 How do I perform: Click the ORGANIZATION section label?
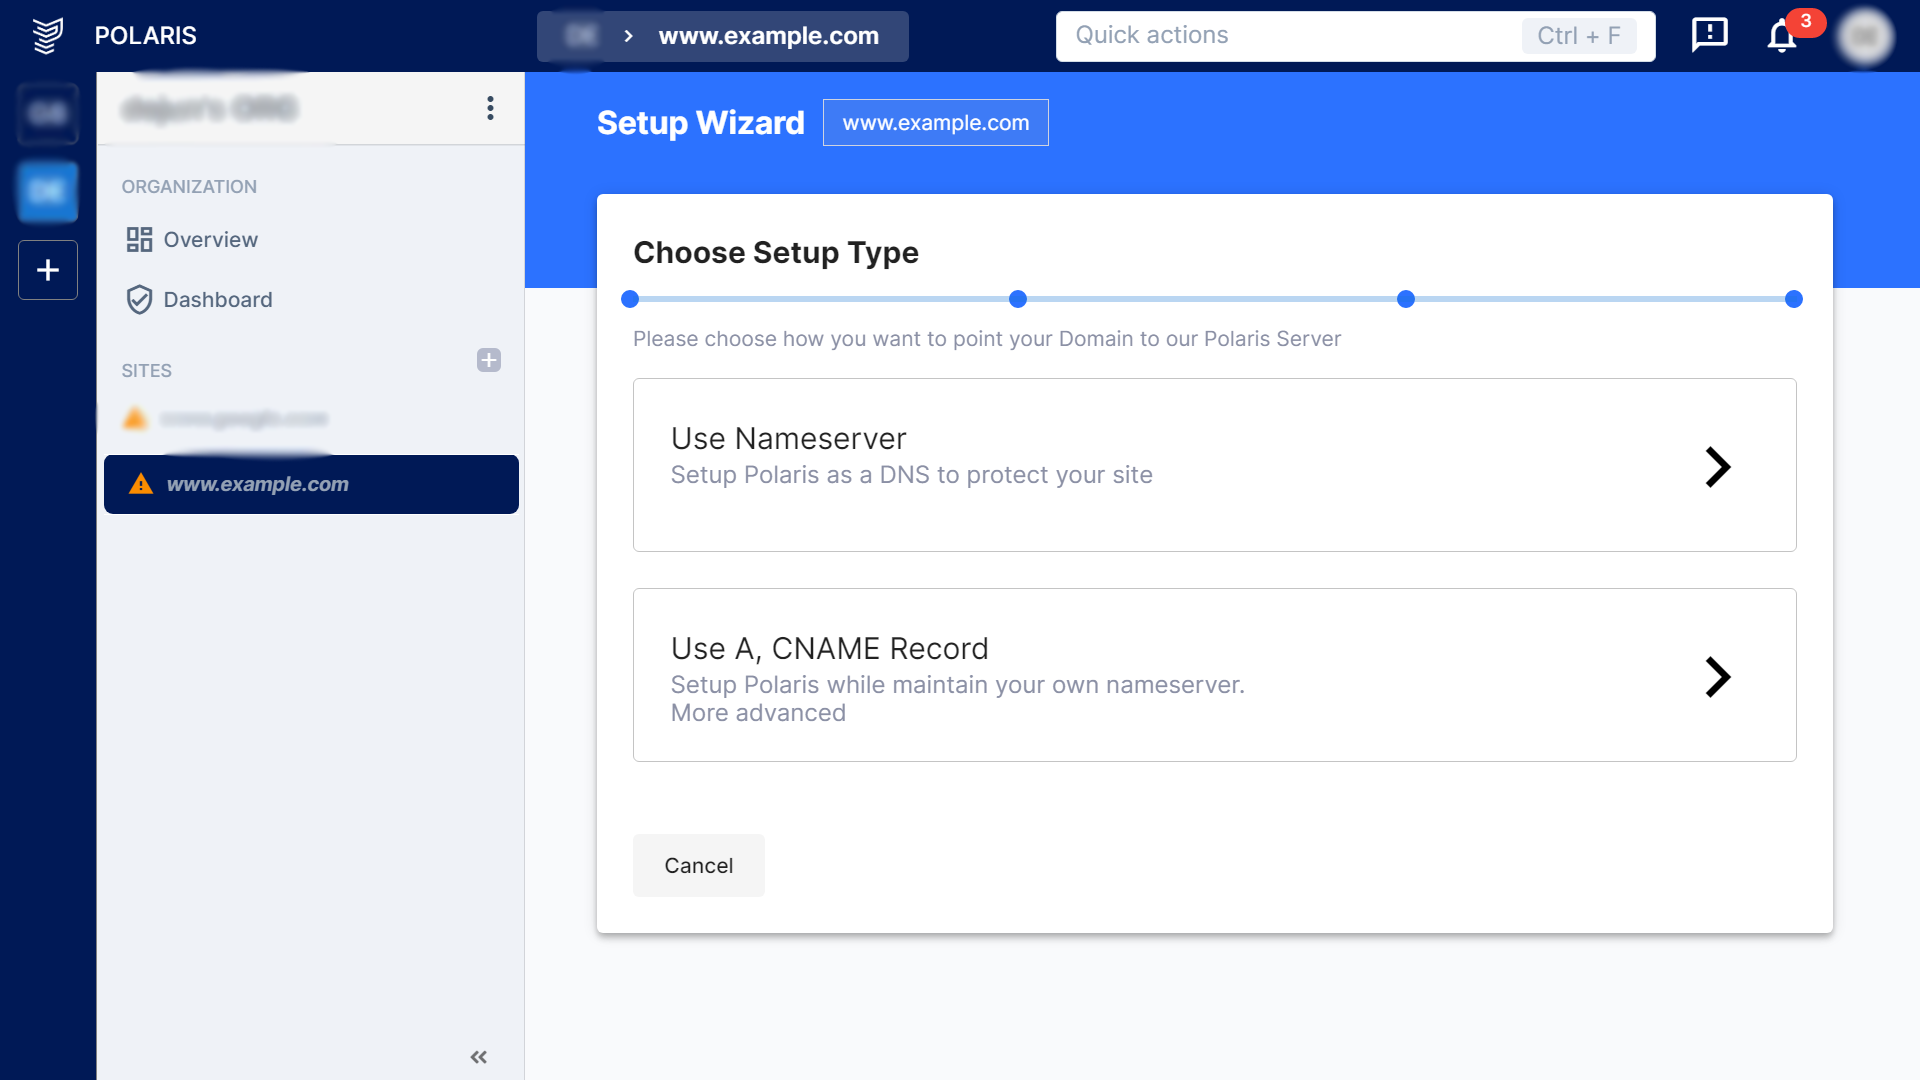pyautogui.click(x=189, y=187)
